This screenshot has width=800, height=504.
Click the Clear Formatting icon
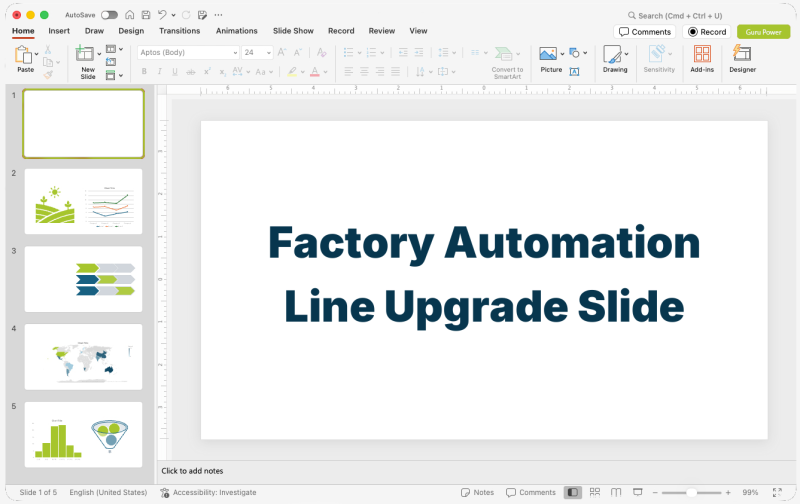pos(321,52)
